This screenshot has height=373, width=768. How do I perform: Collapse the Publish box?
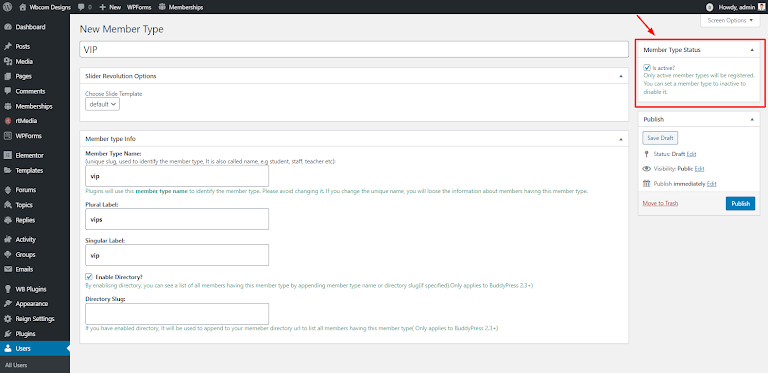coord(752,119)
